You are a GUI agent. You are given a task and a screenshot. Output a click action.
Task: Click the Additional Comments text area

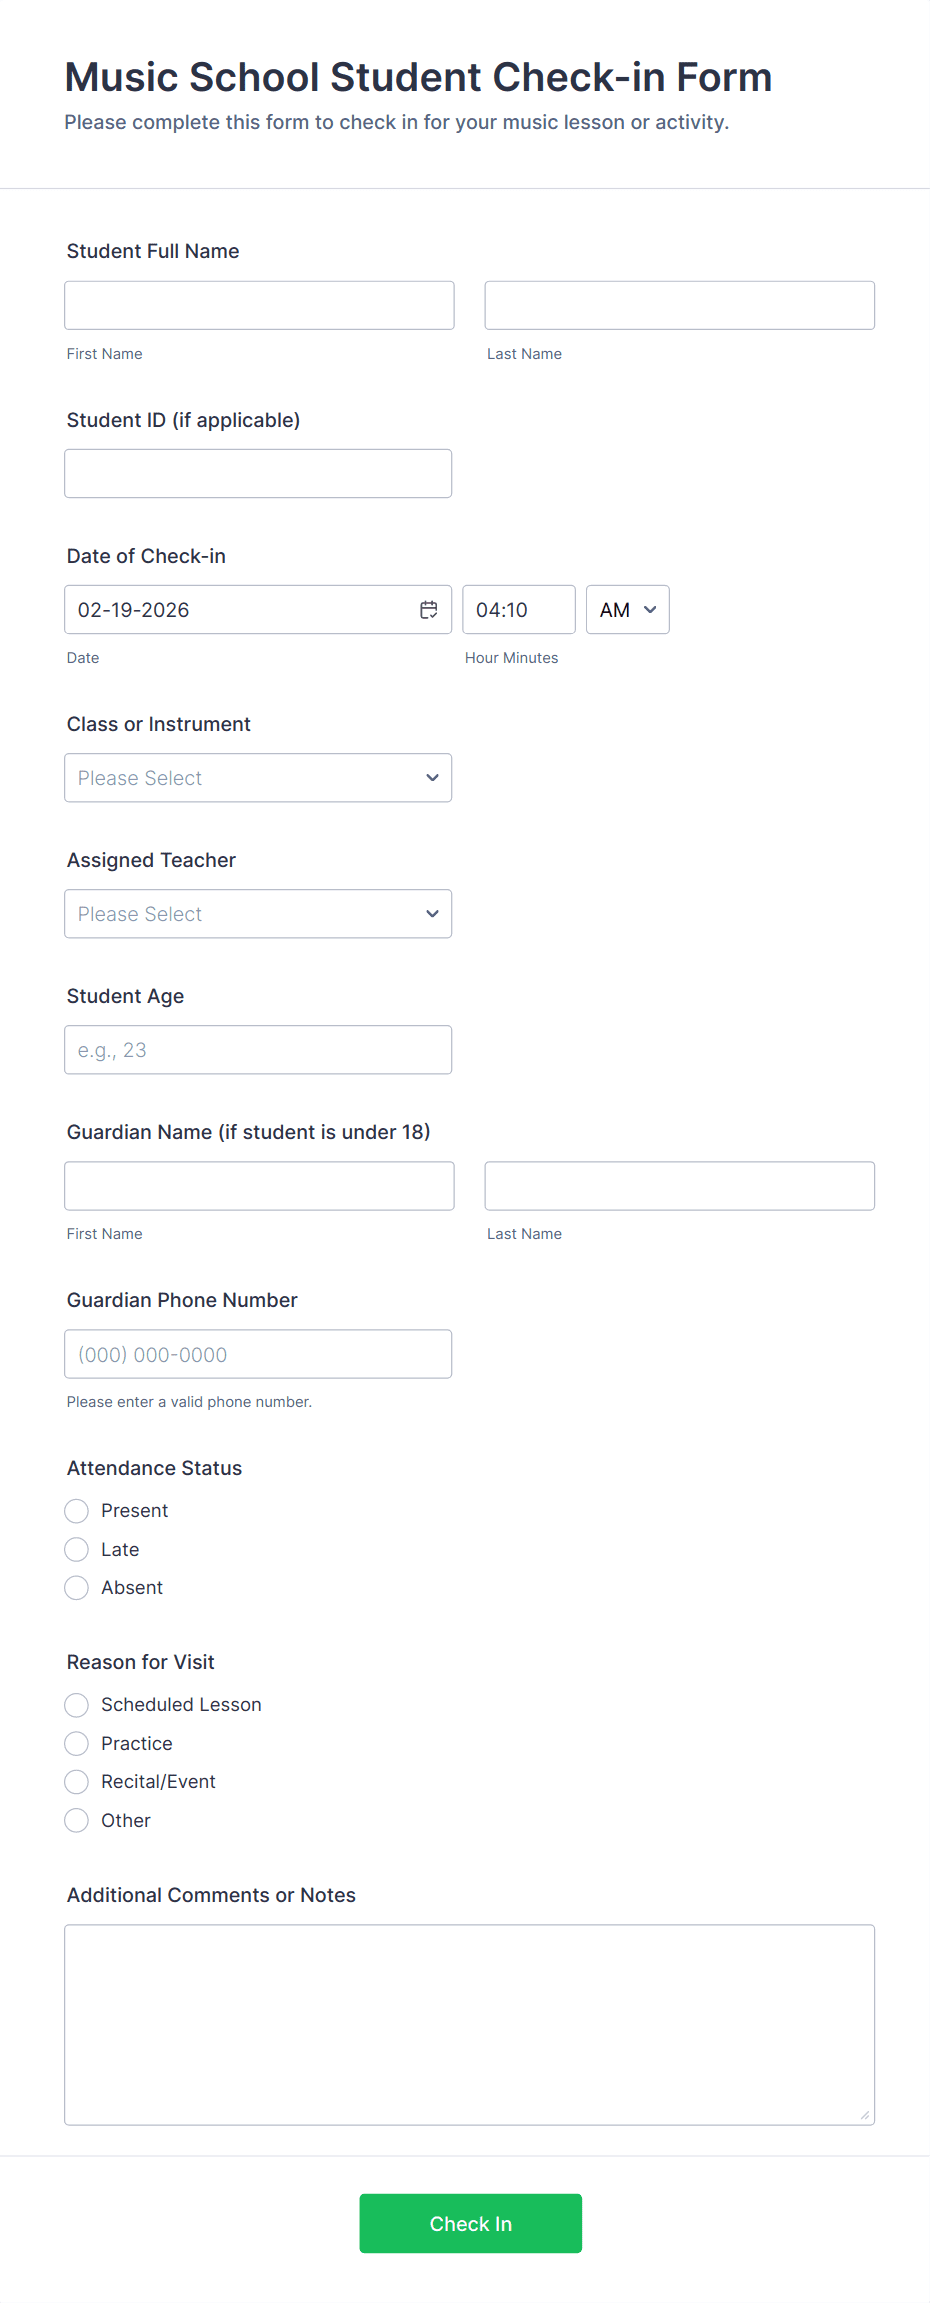469,2025
